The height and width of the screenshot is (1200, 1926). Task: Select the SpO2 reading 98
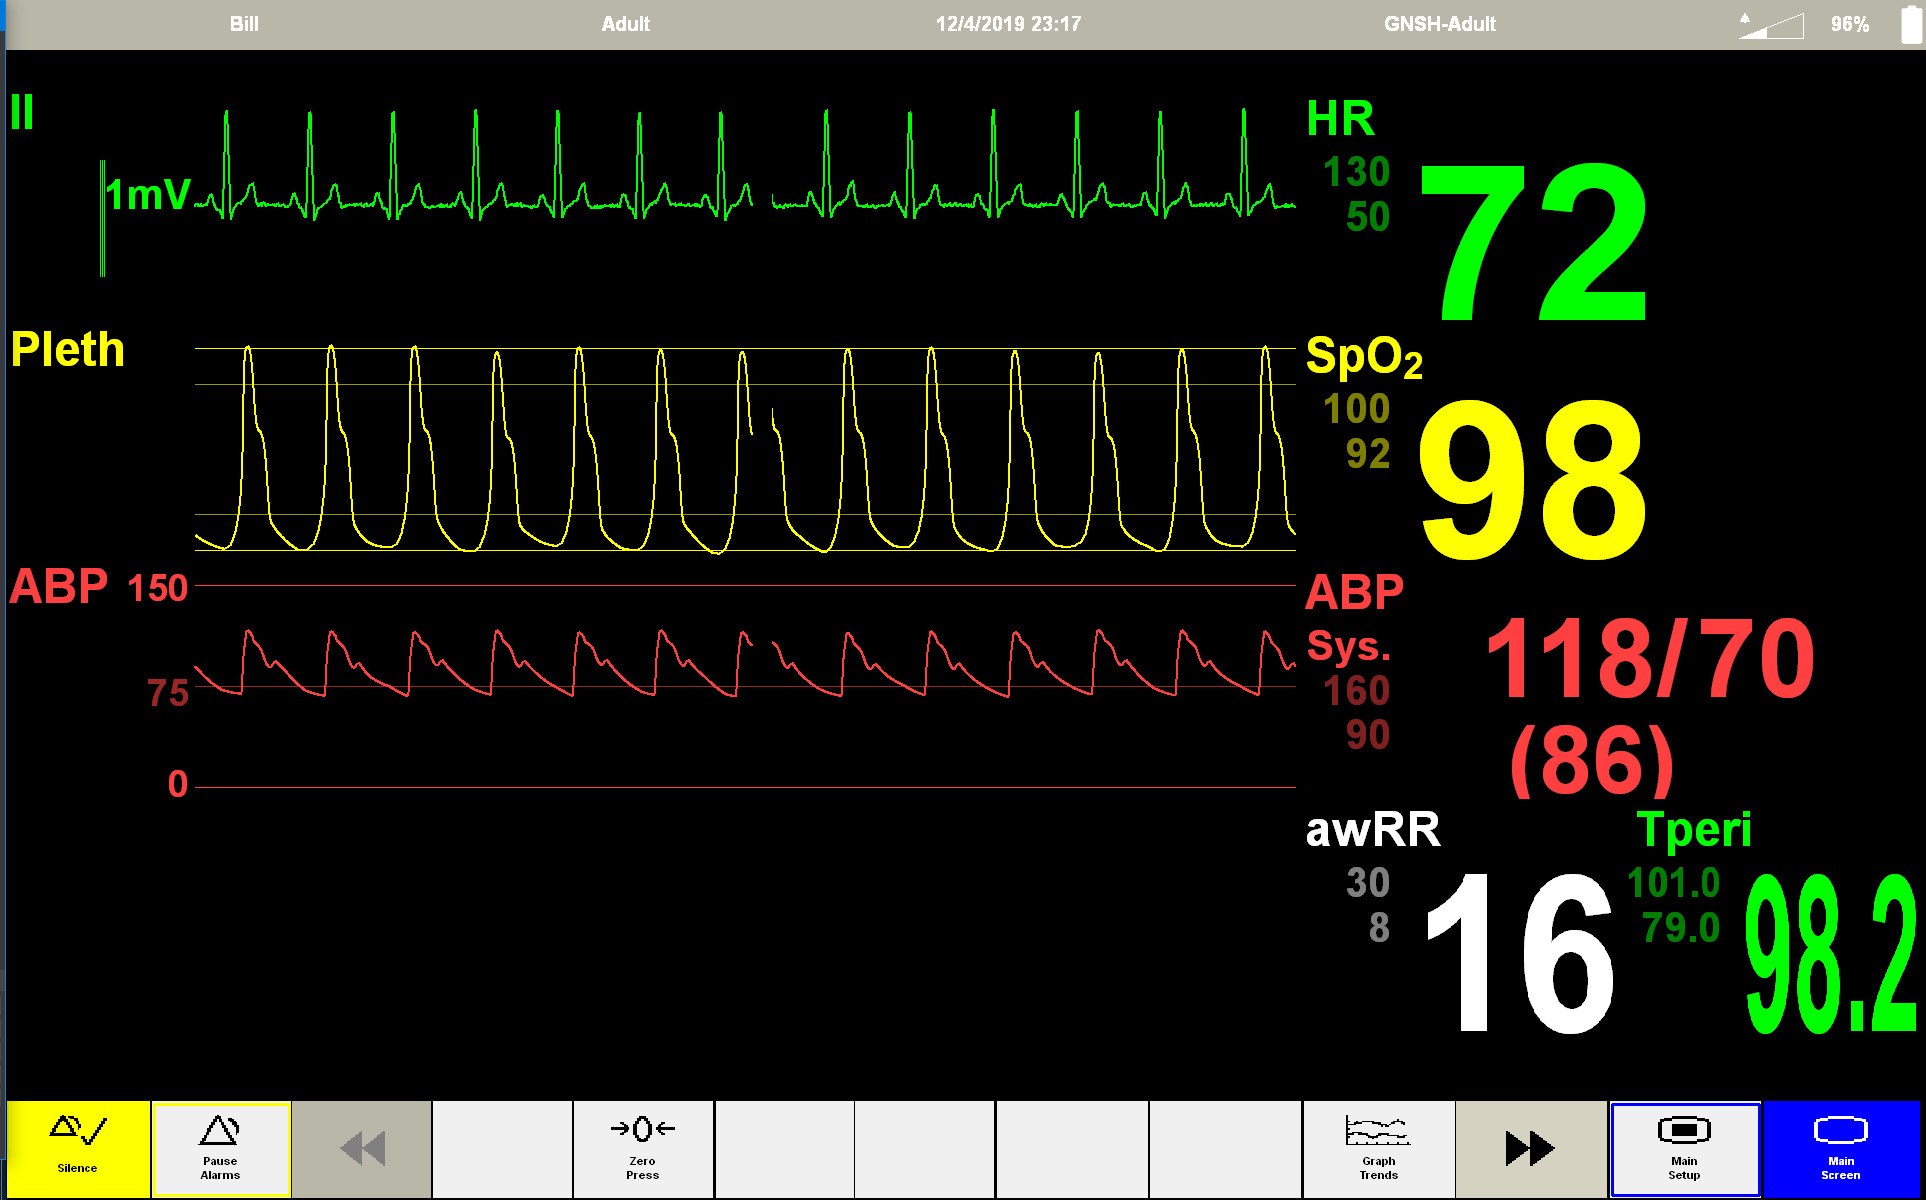1532,480
